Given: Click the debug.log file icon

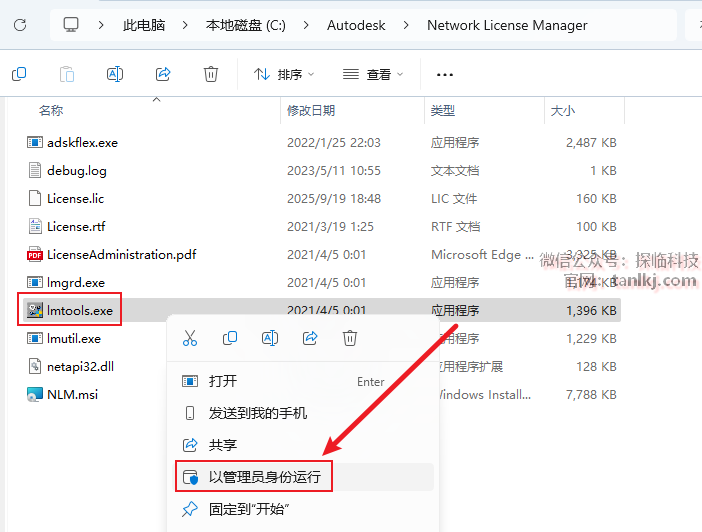Looking at the screenshot, I should [x=35, y=170].
